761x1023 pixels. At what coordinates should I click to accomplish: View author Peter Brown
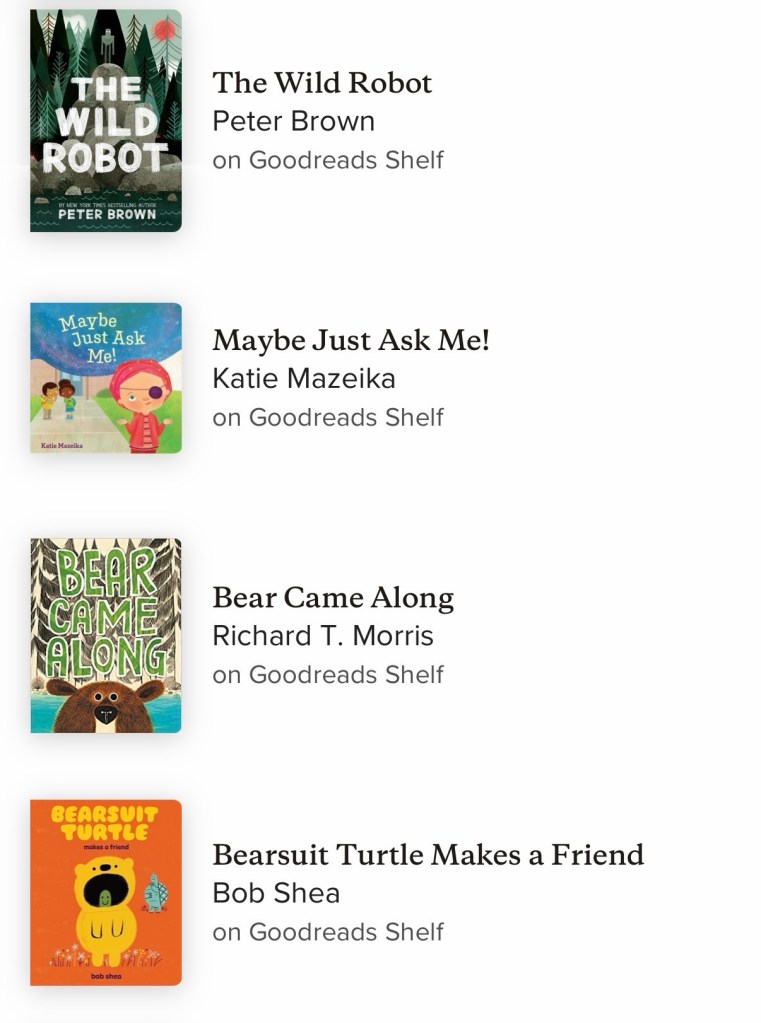coord(293,122)
